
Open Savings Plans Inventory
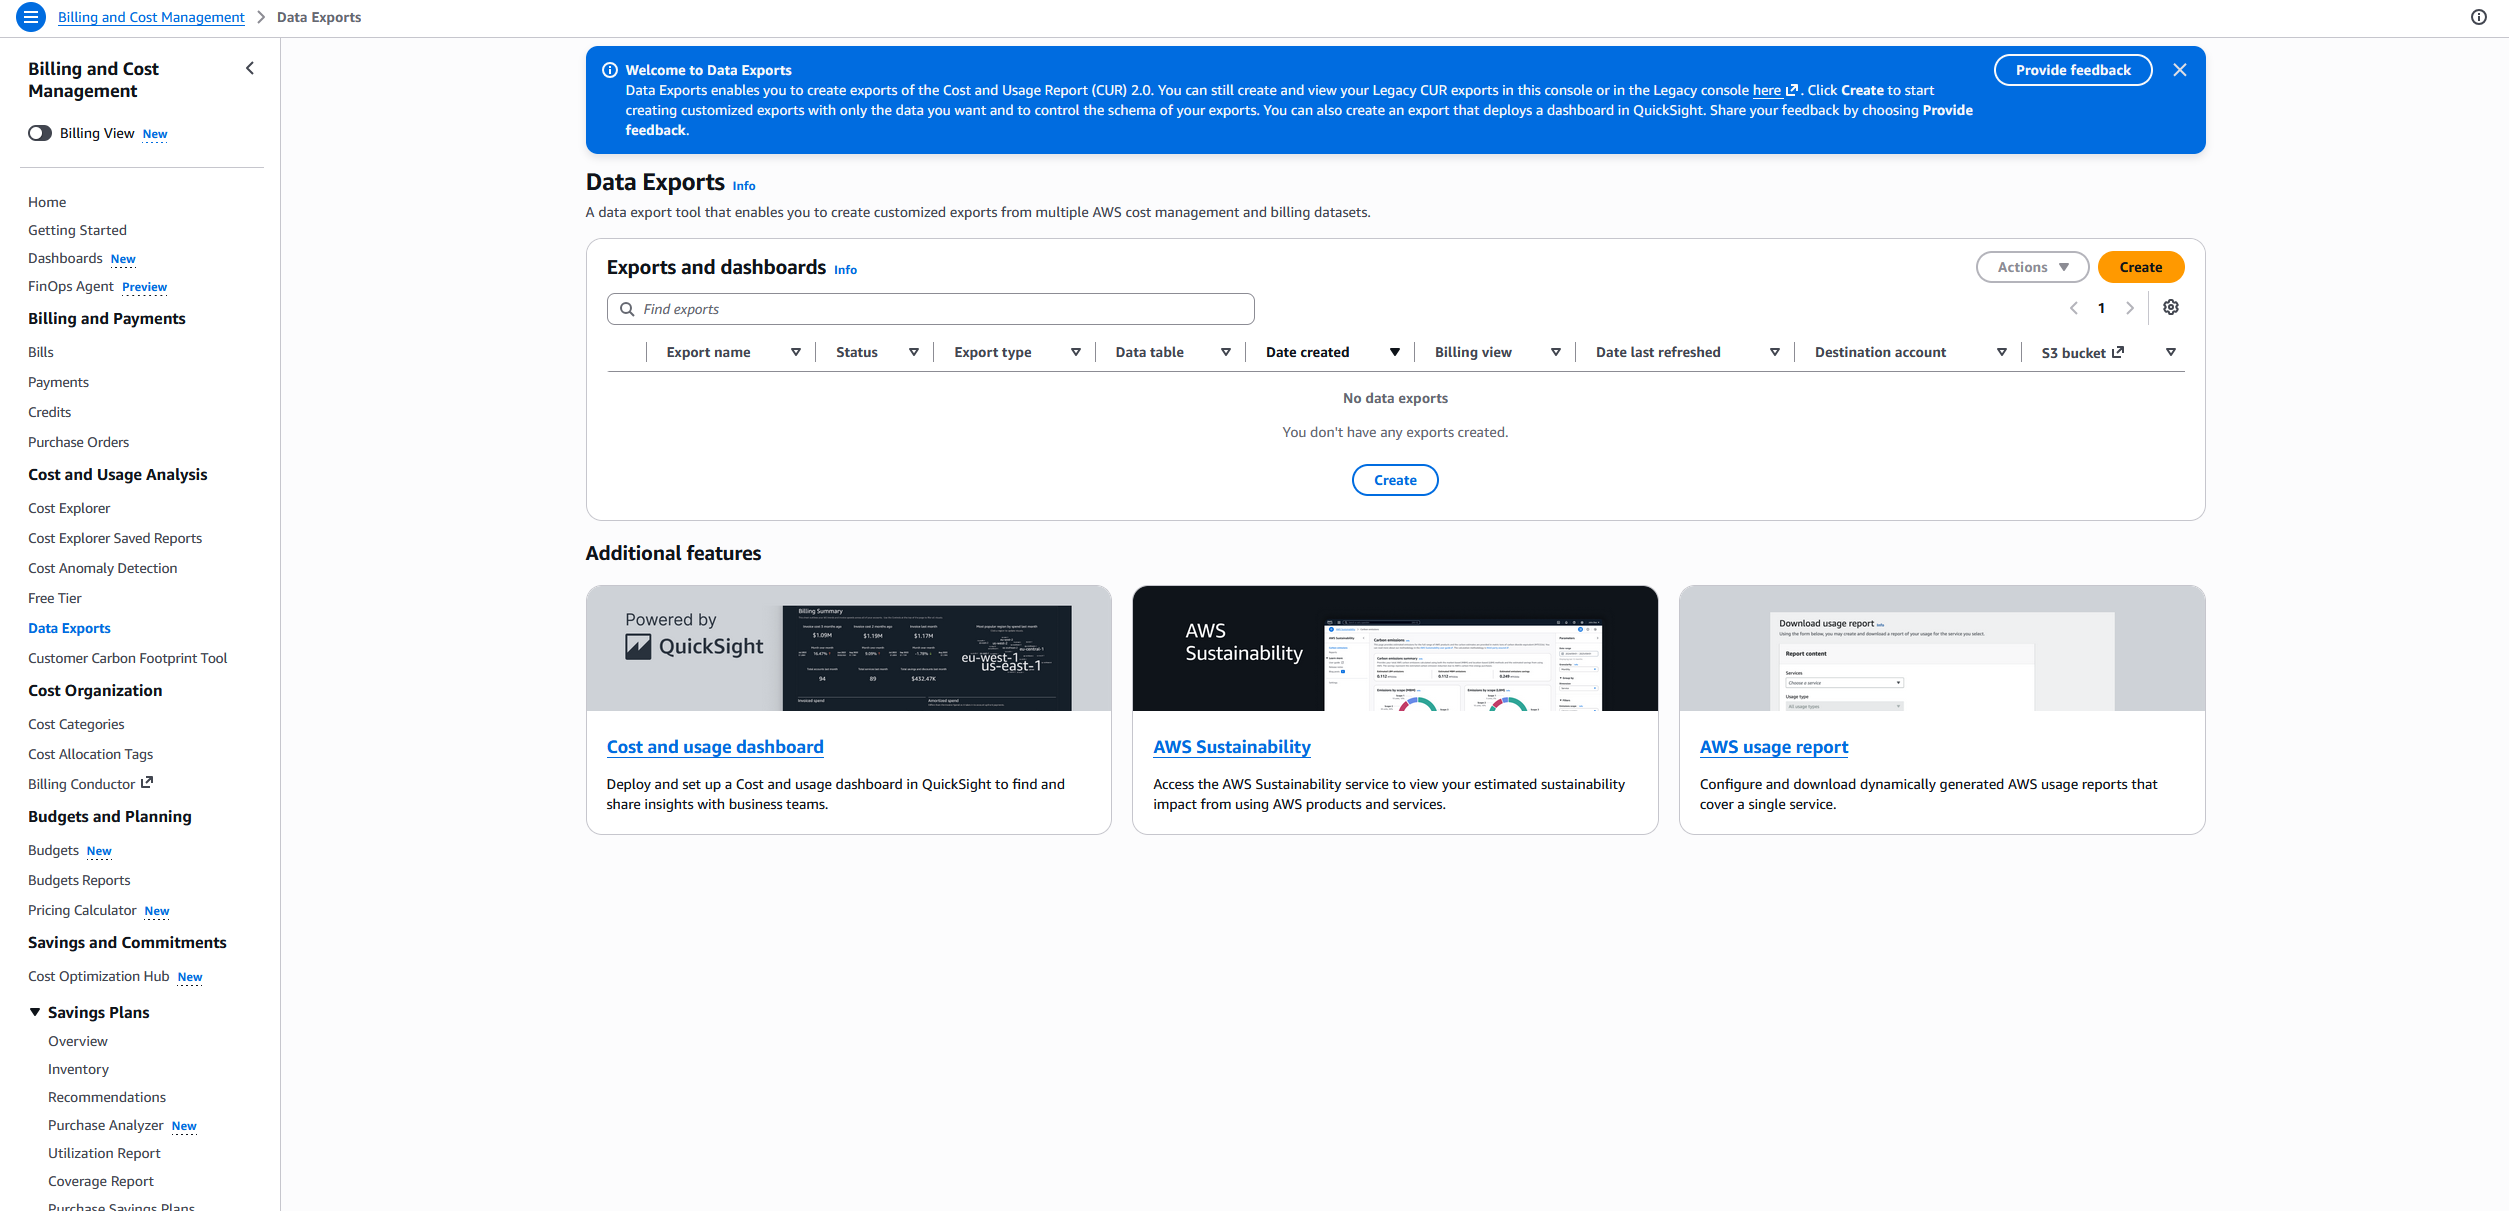(x=78, y=1069)
